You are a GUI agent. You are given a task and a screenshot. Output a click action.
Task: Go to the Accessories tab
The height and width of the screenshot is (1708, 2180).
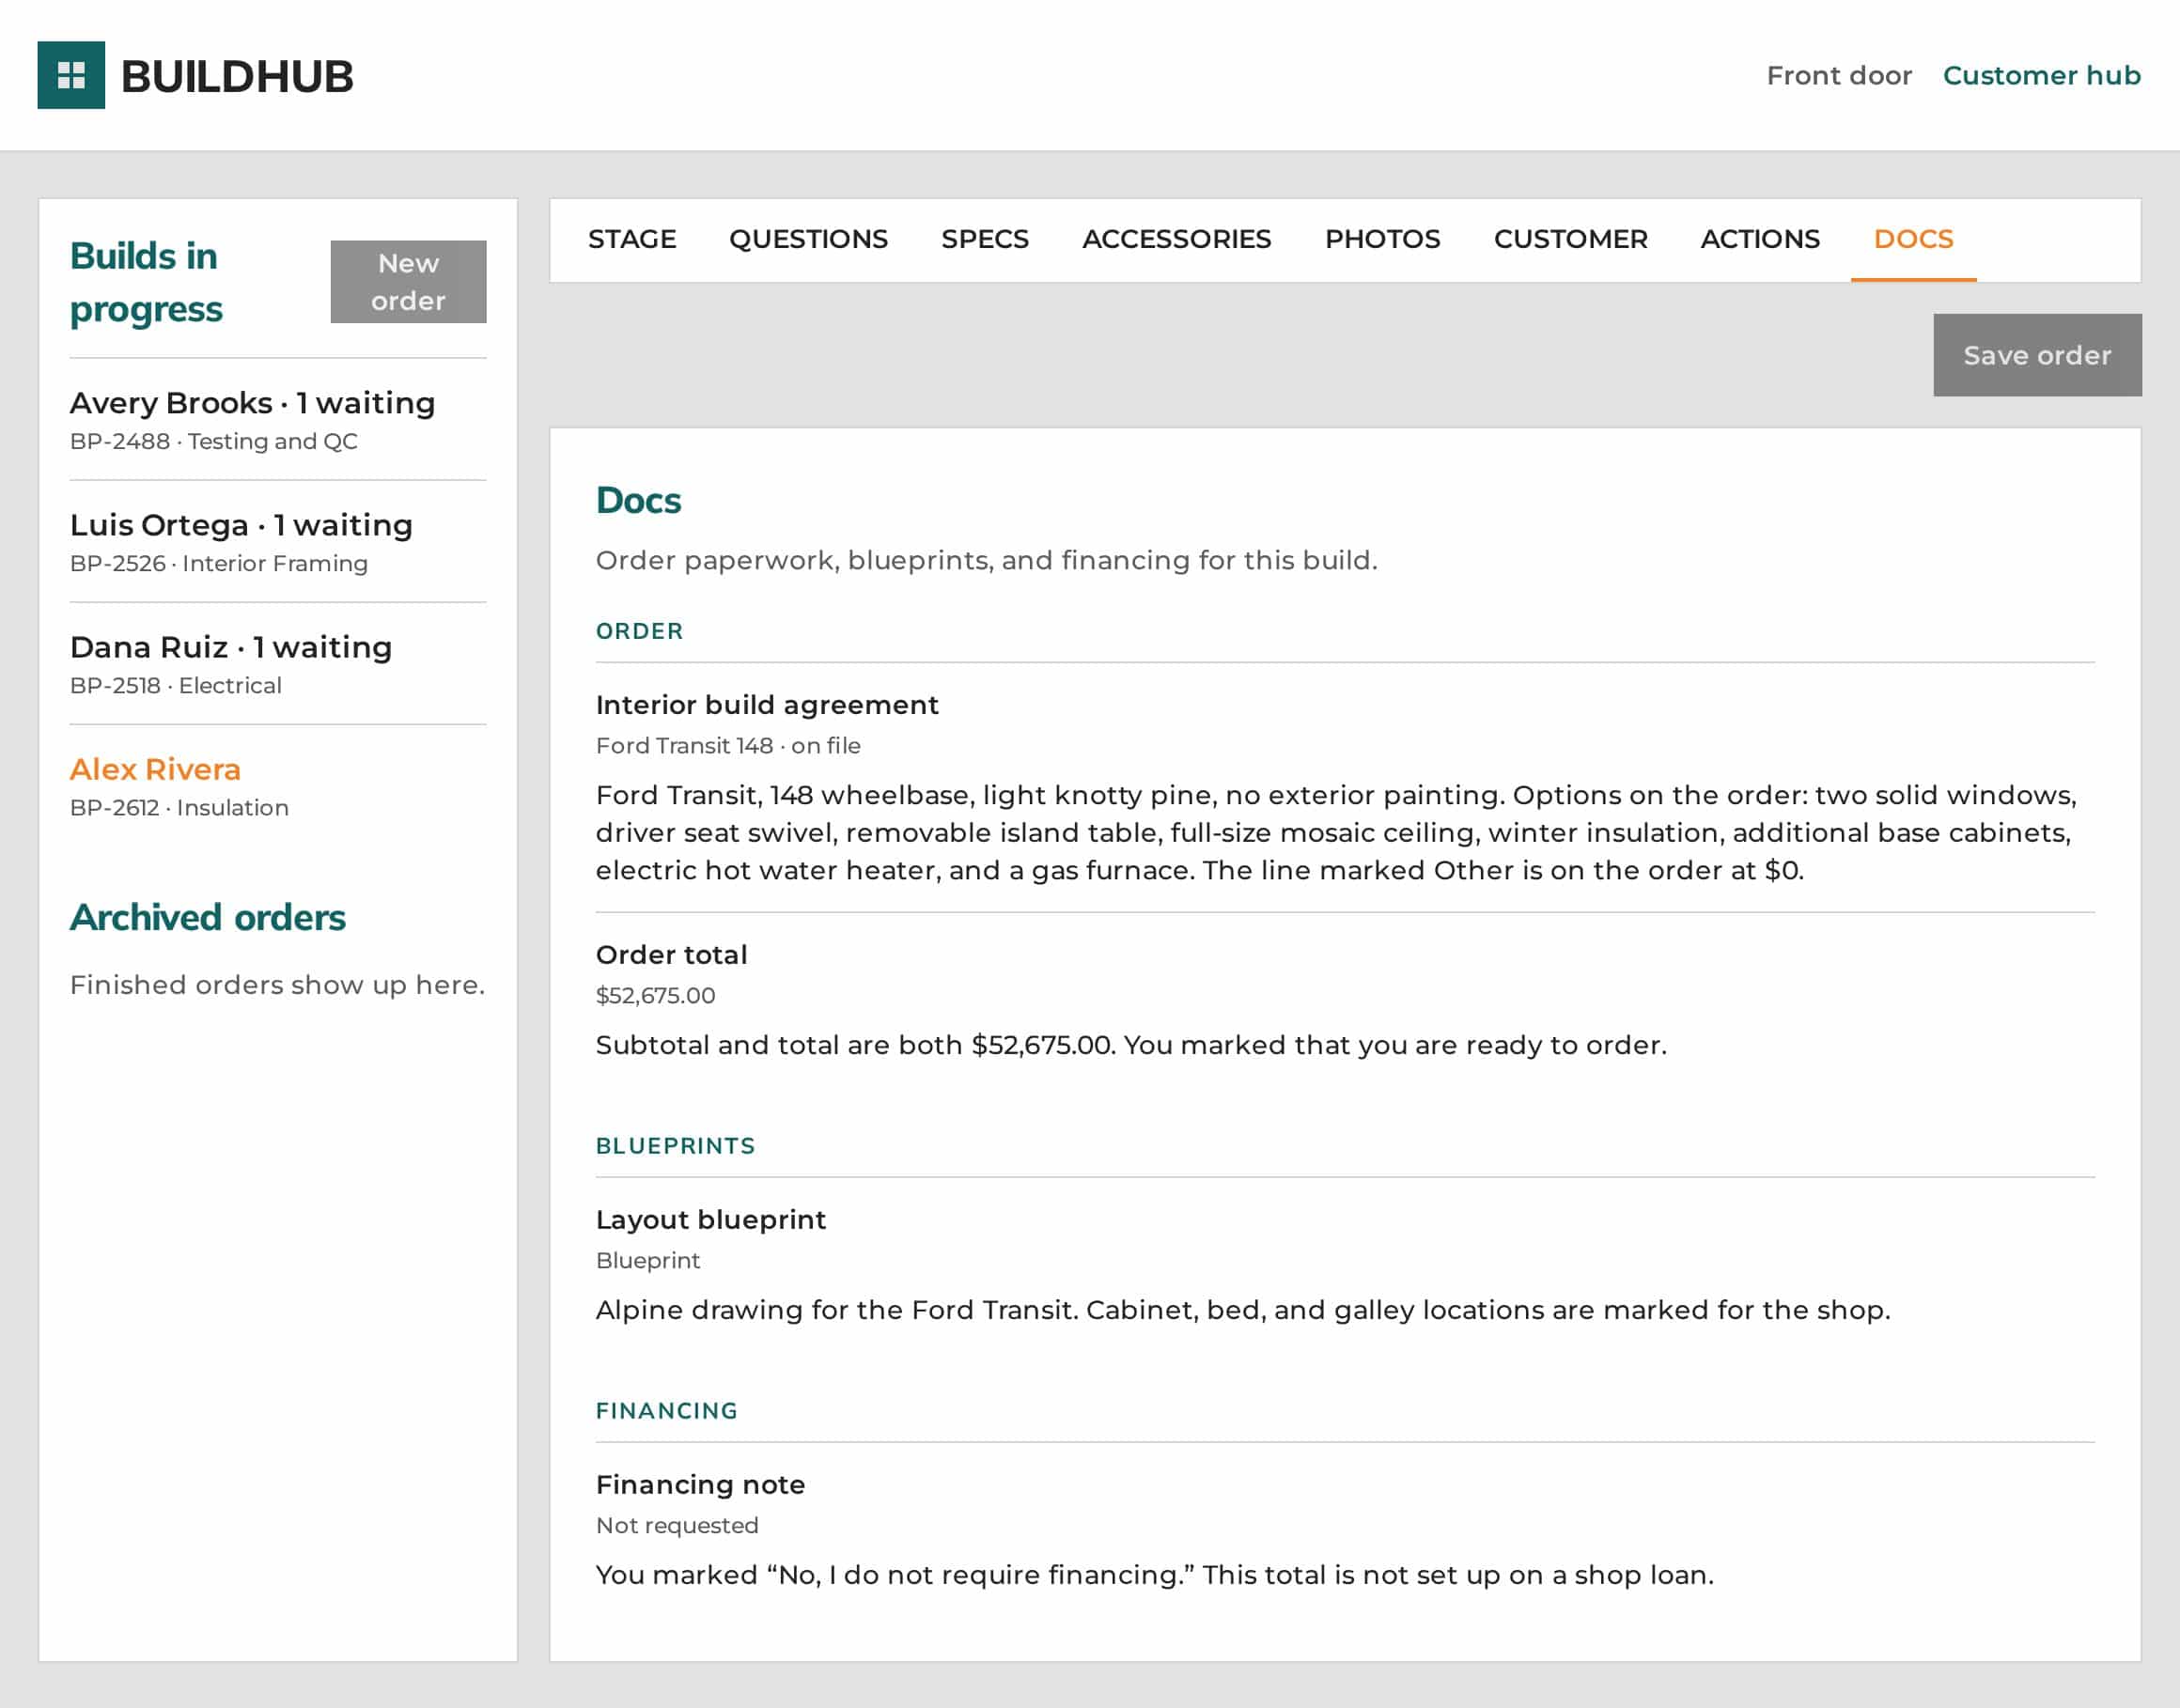tap(1177, 239)
